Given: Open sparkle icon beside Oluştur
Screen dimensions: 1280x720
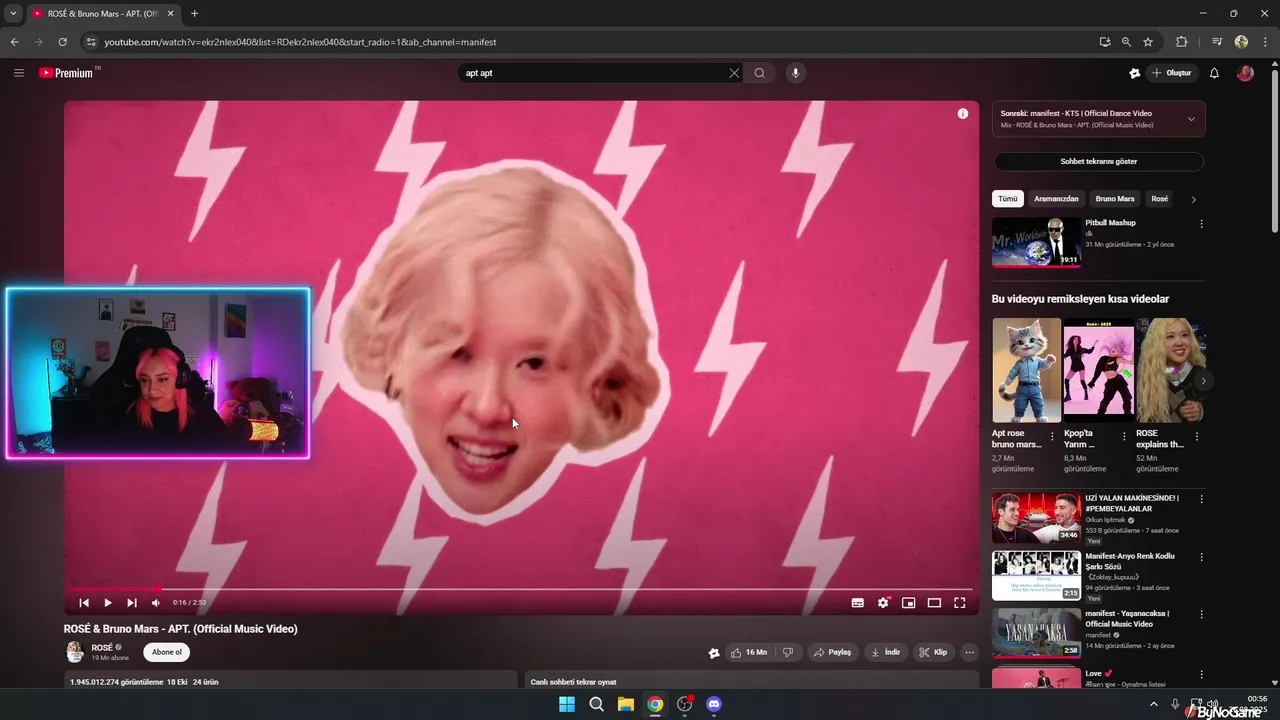Looking at the screenshot, I should pos(1134,73).
